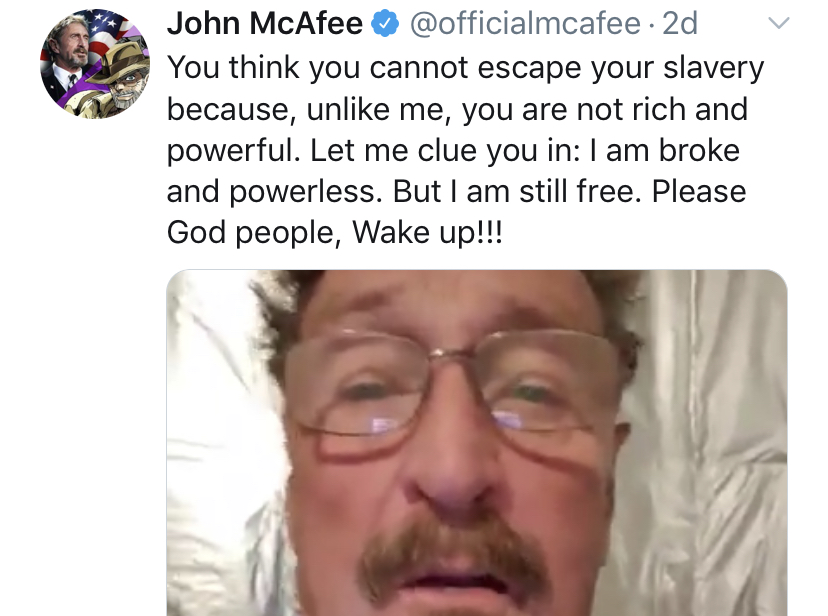The image size is (828, 616).
Task: Play the embedded video in the tweet
Action: pos(477,443)
